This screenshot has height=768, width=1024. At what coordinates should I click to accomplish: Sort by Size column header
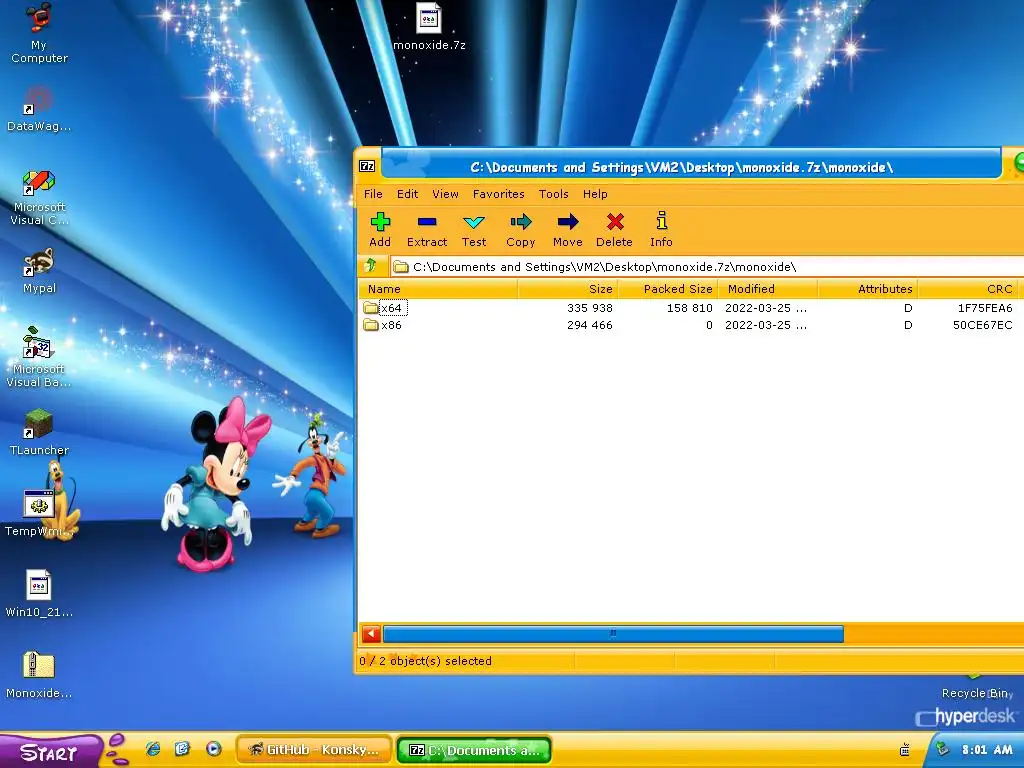[x=568, y=289]
